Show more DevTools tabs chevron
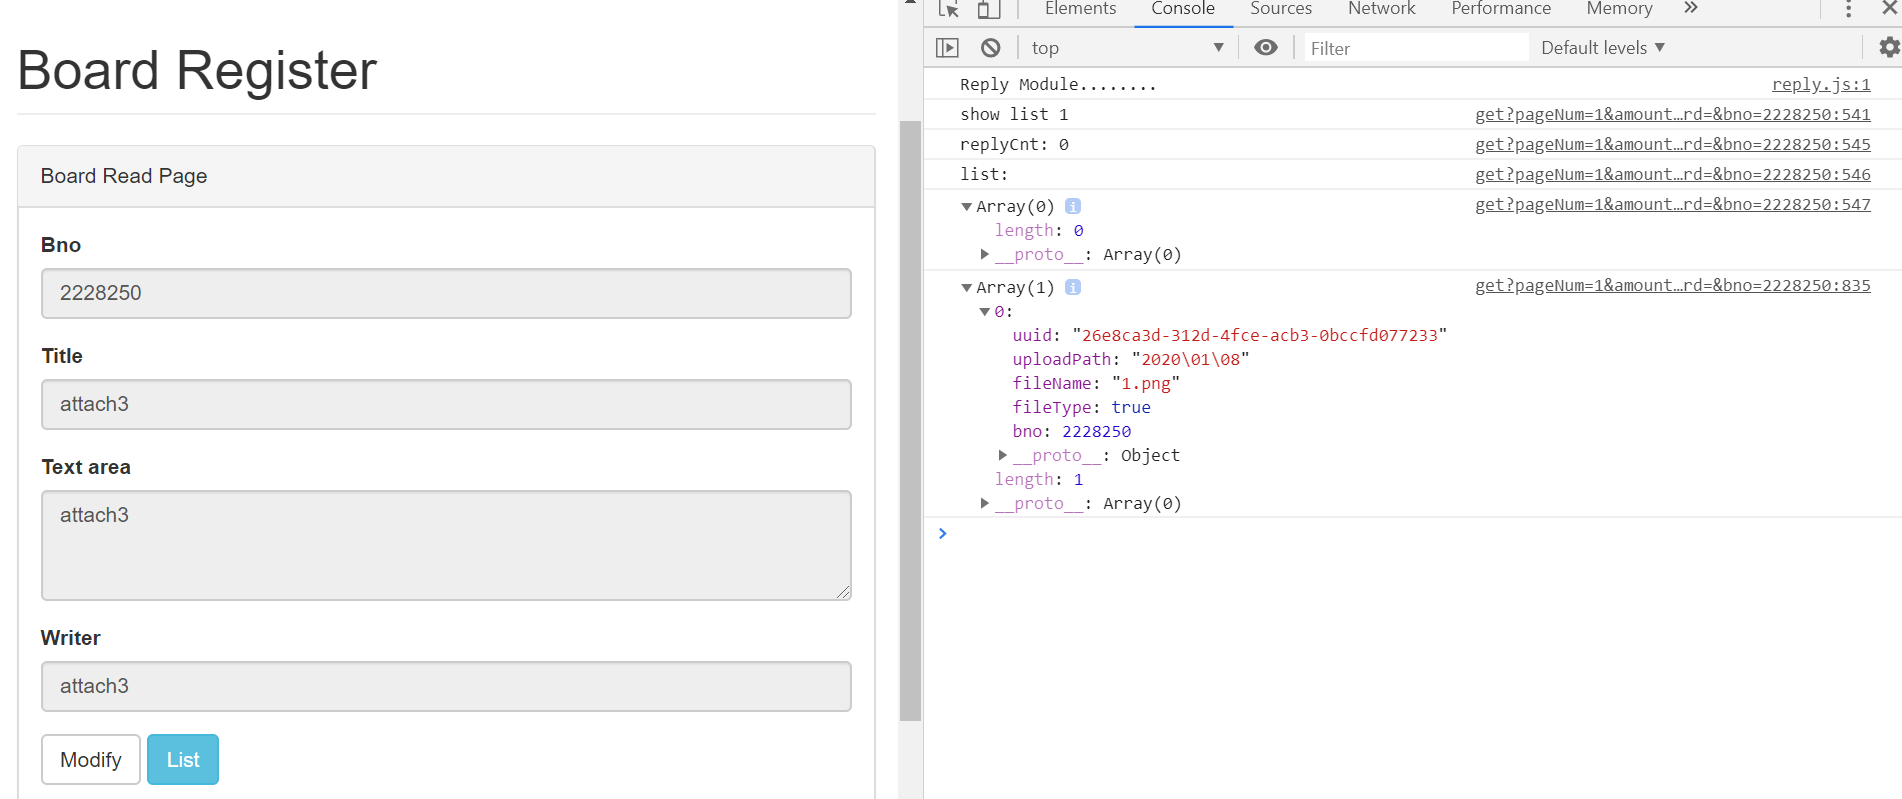1902x799 pixels. coord(1691,8)
